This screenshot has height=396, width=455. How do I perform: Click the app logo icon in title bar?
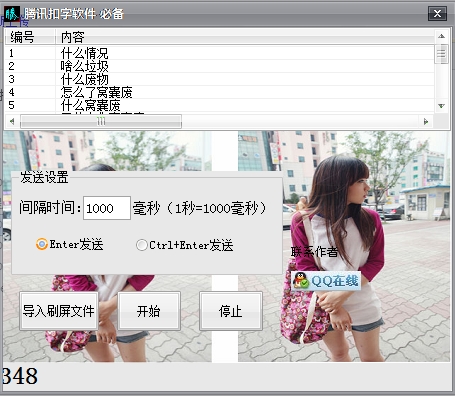(12, 14)
